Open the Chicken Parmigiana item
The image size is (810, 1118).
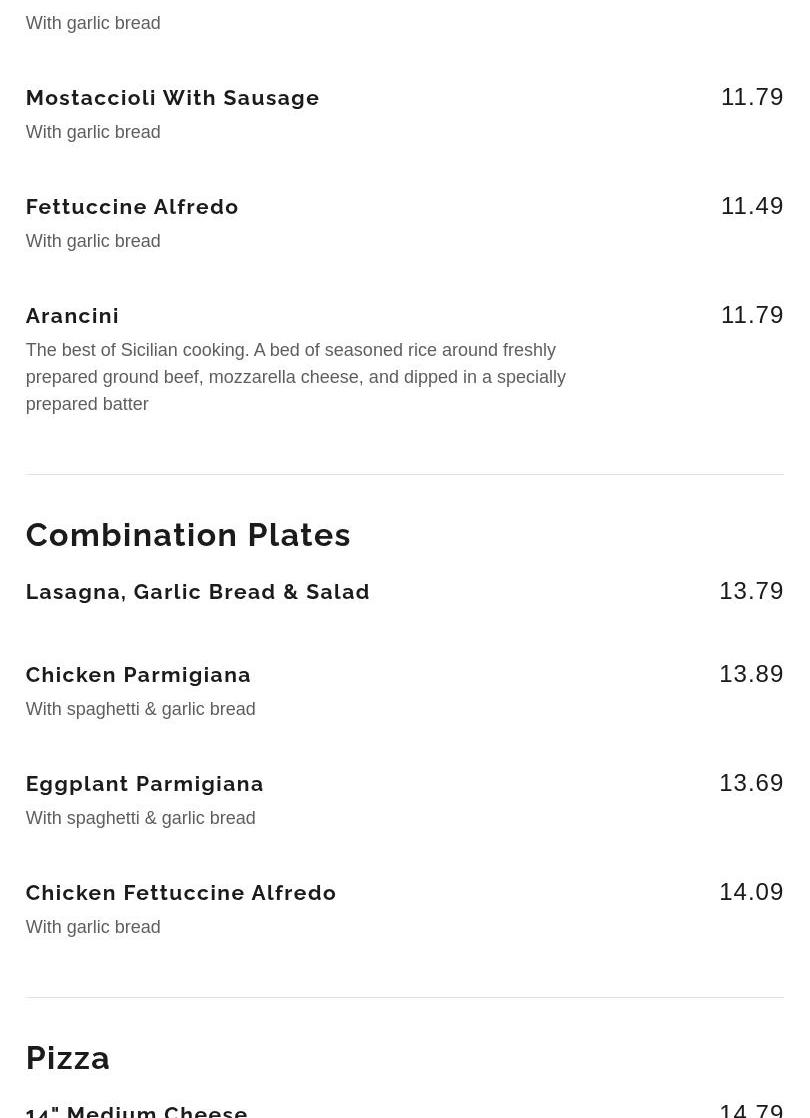pos(138,675)
